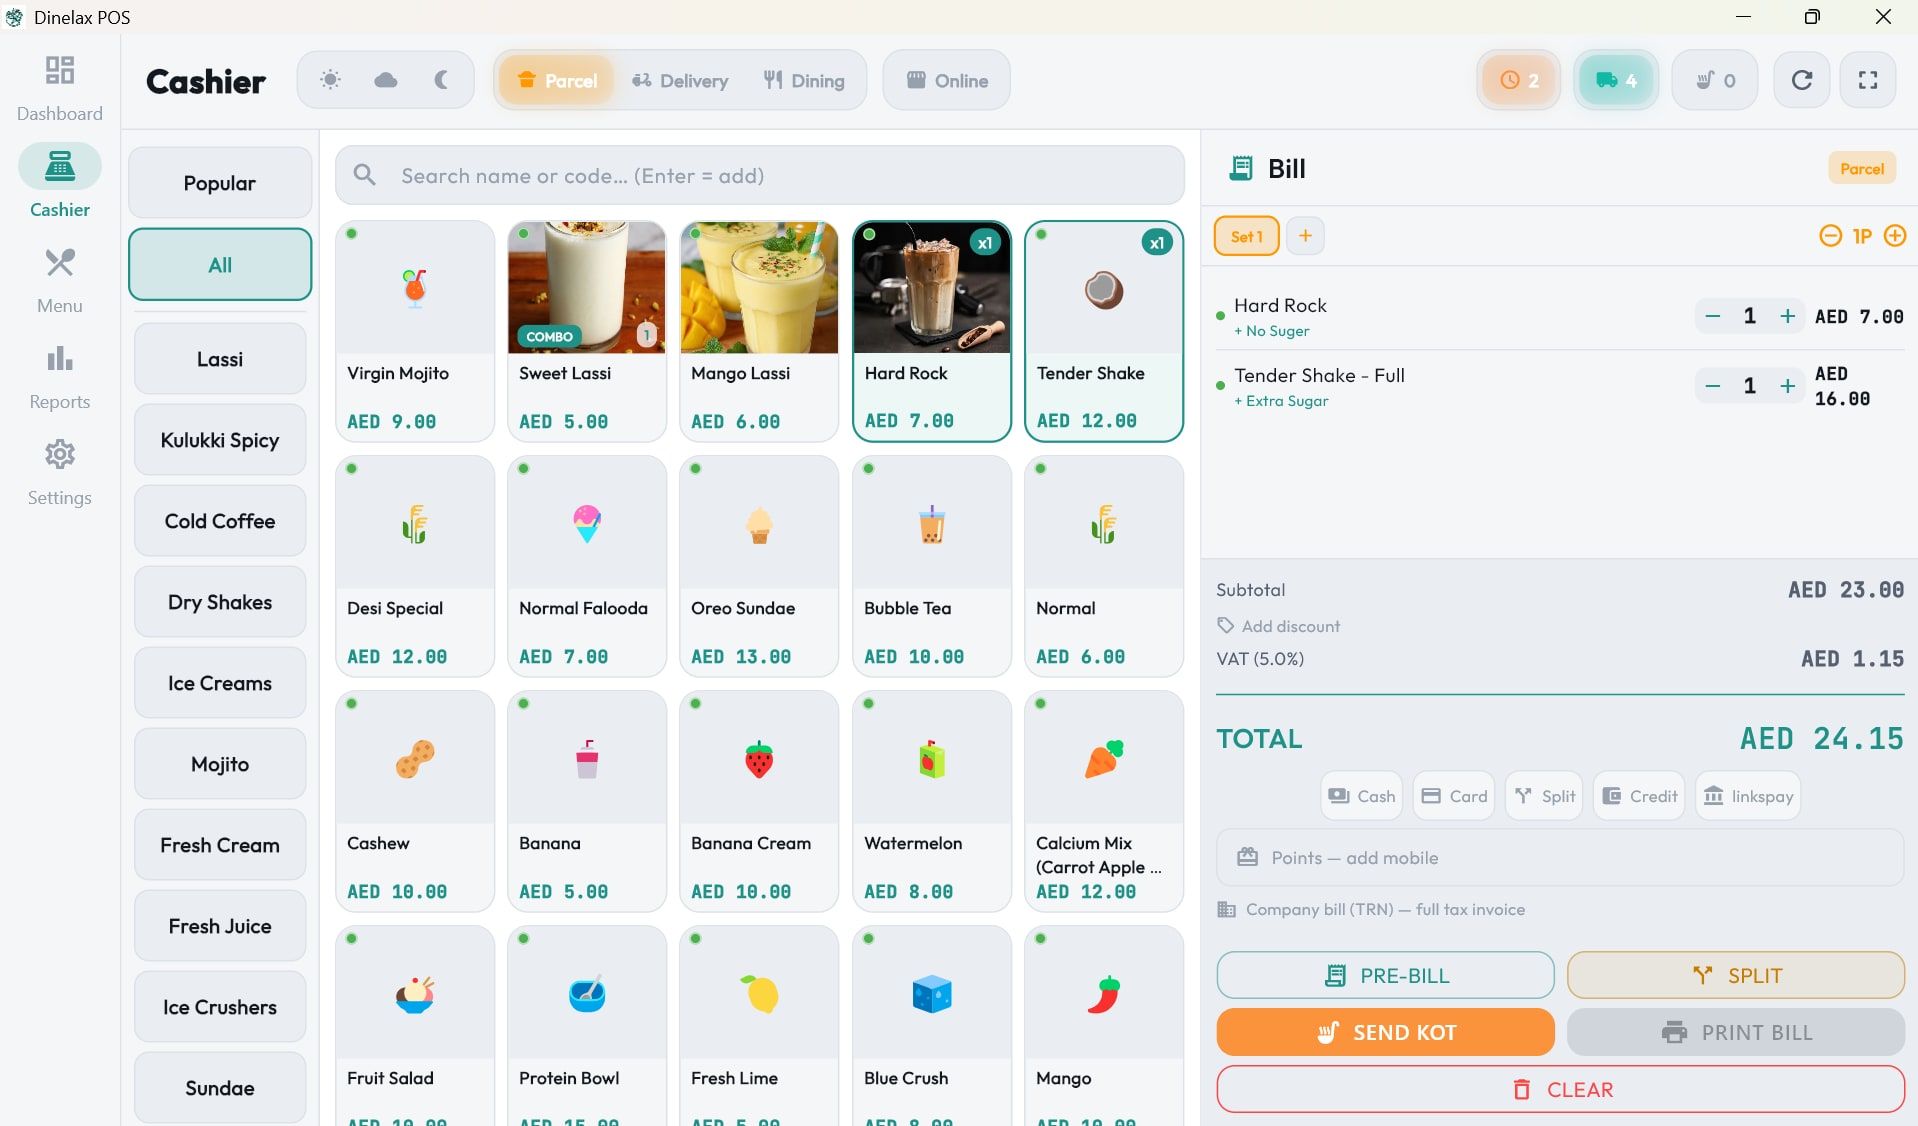Open the pending orders clock badge
The height and width of the screenshot is (1126, 1918).
pyautogui.click(x=1519, y=80)
